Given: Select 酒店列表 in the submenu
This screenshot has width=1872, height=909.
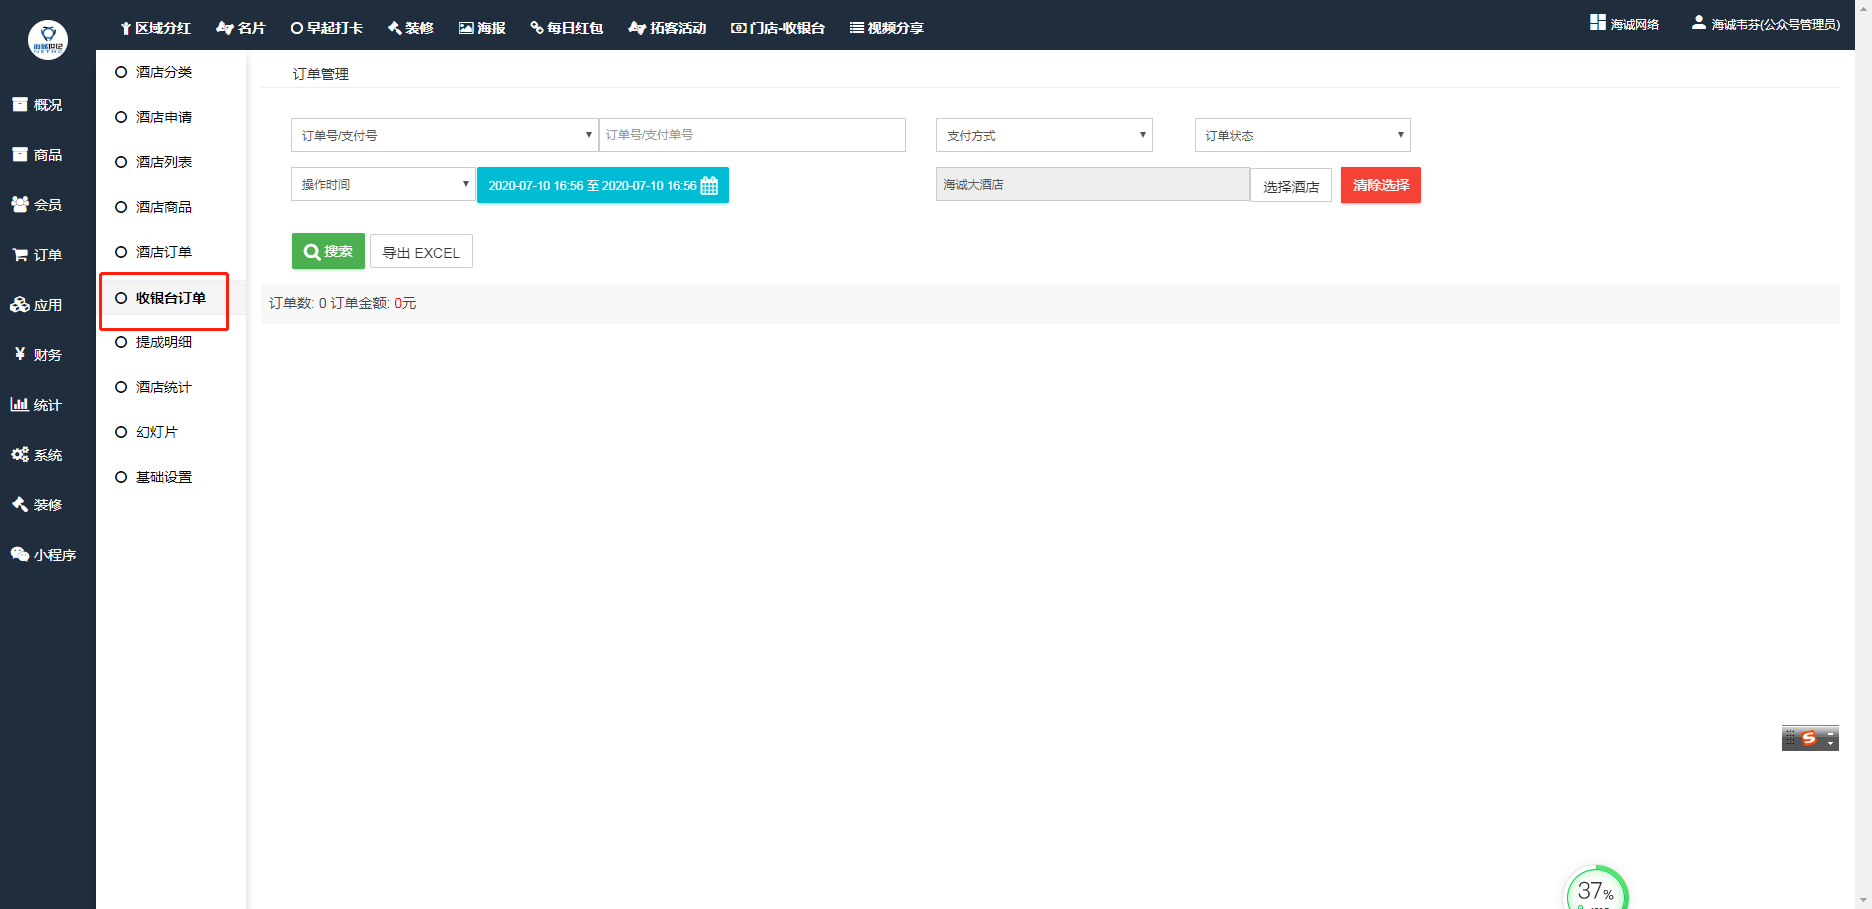Looking at the screenshot, I should coord(164,162).
